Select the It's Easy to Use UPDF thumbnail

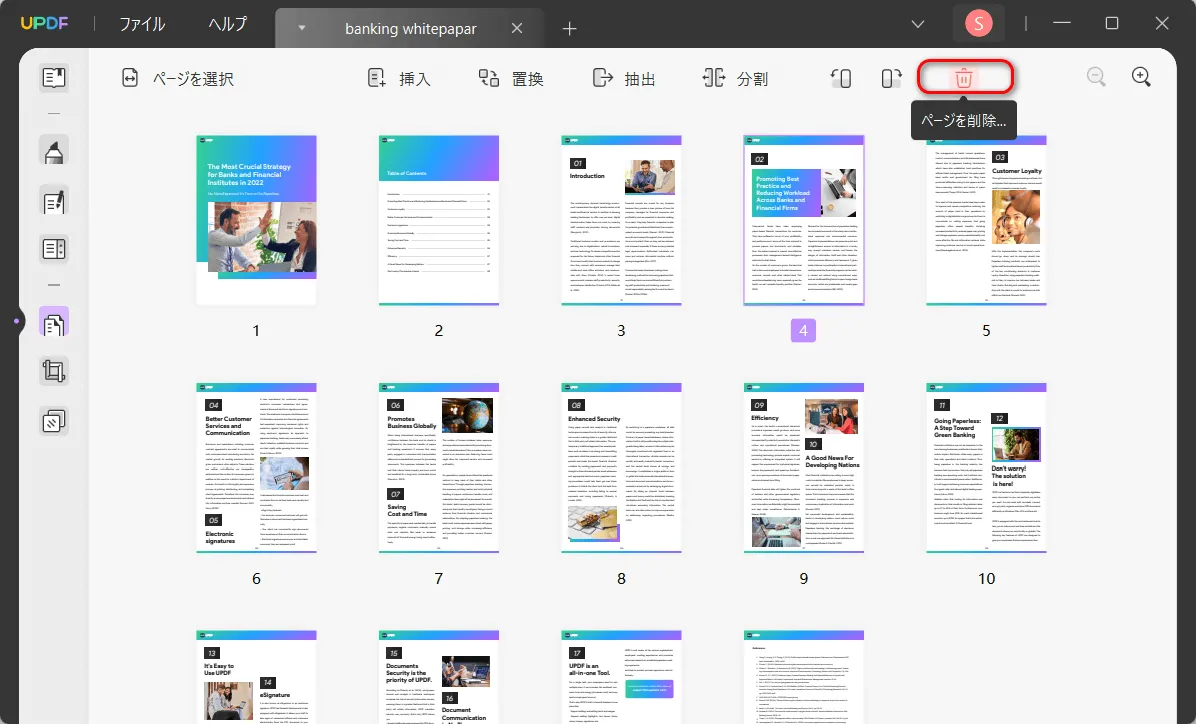256,677
